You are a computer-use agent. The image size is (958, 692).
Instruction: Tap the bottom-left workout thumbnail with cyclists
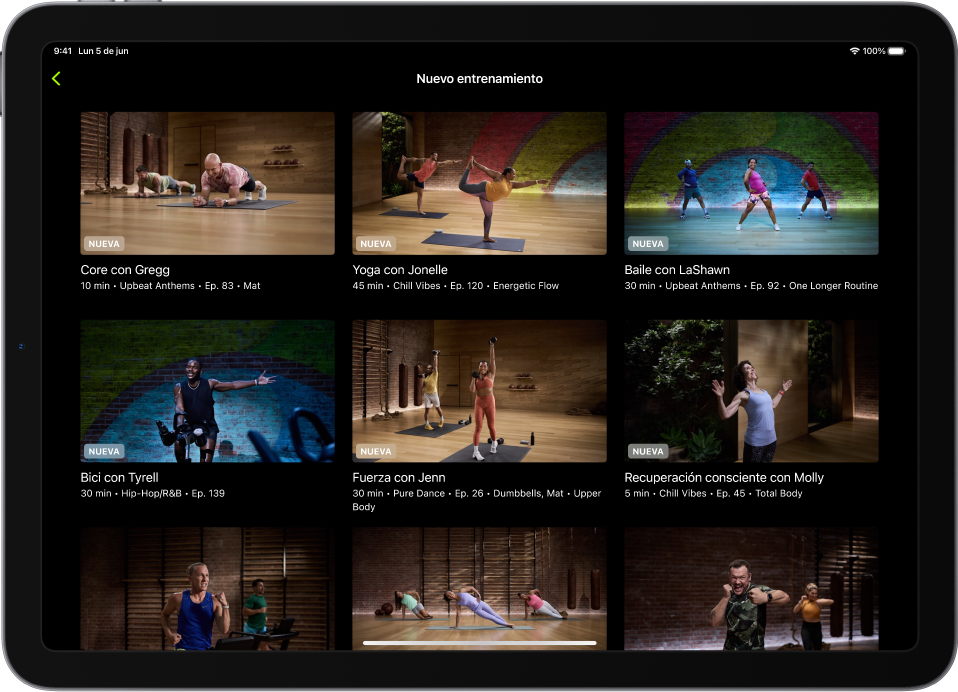click(x=207, y=590)
